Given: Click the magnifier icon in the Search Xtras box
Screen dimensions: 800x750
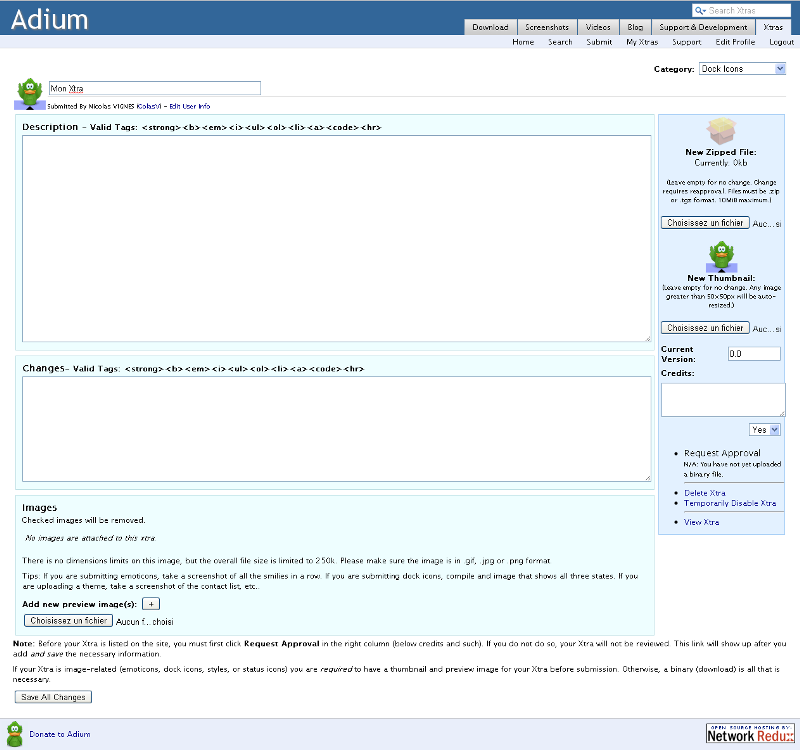Looking at the screenshot, I should click(701, 10).
